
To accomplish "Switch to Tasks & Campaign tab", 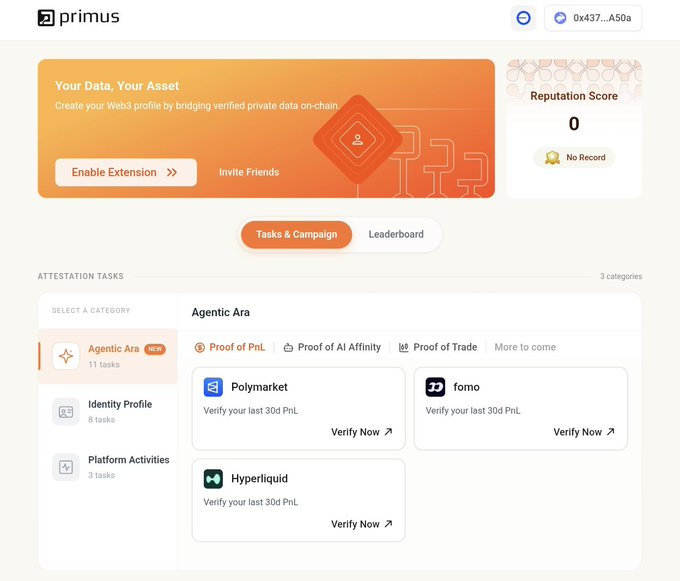I will click(297, 235).
